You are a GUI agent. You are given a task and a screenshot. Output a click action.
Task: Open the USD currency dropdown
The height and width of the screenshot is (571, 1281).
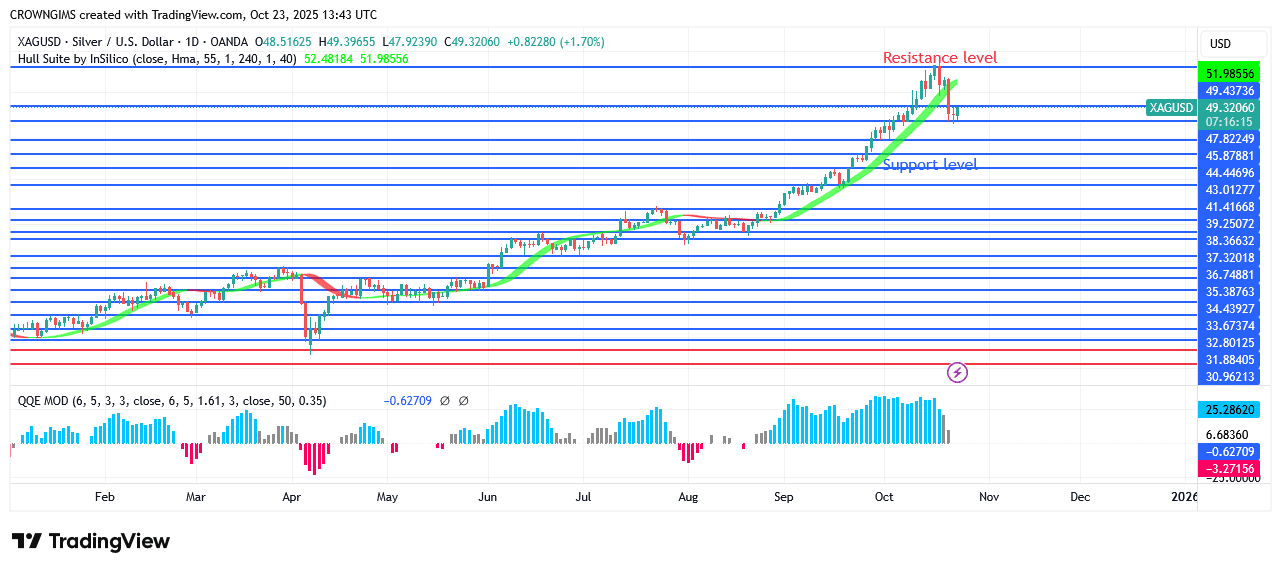click(1220, 44)
